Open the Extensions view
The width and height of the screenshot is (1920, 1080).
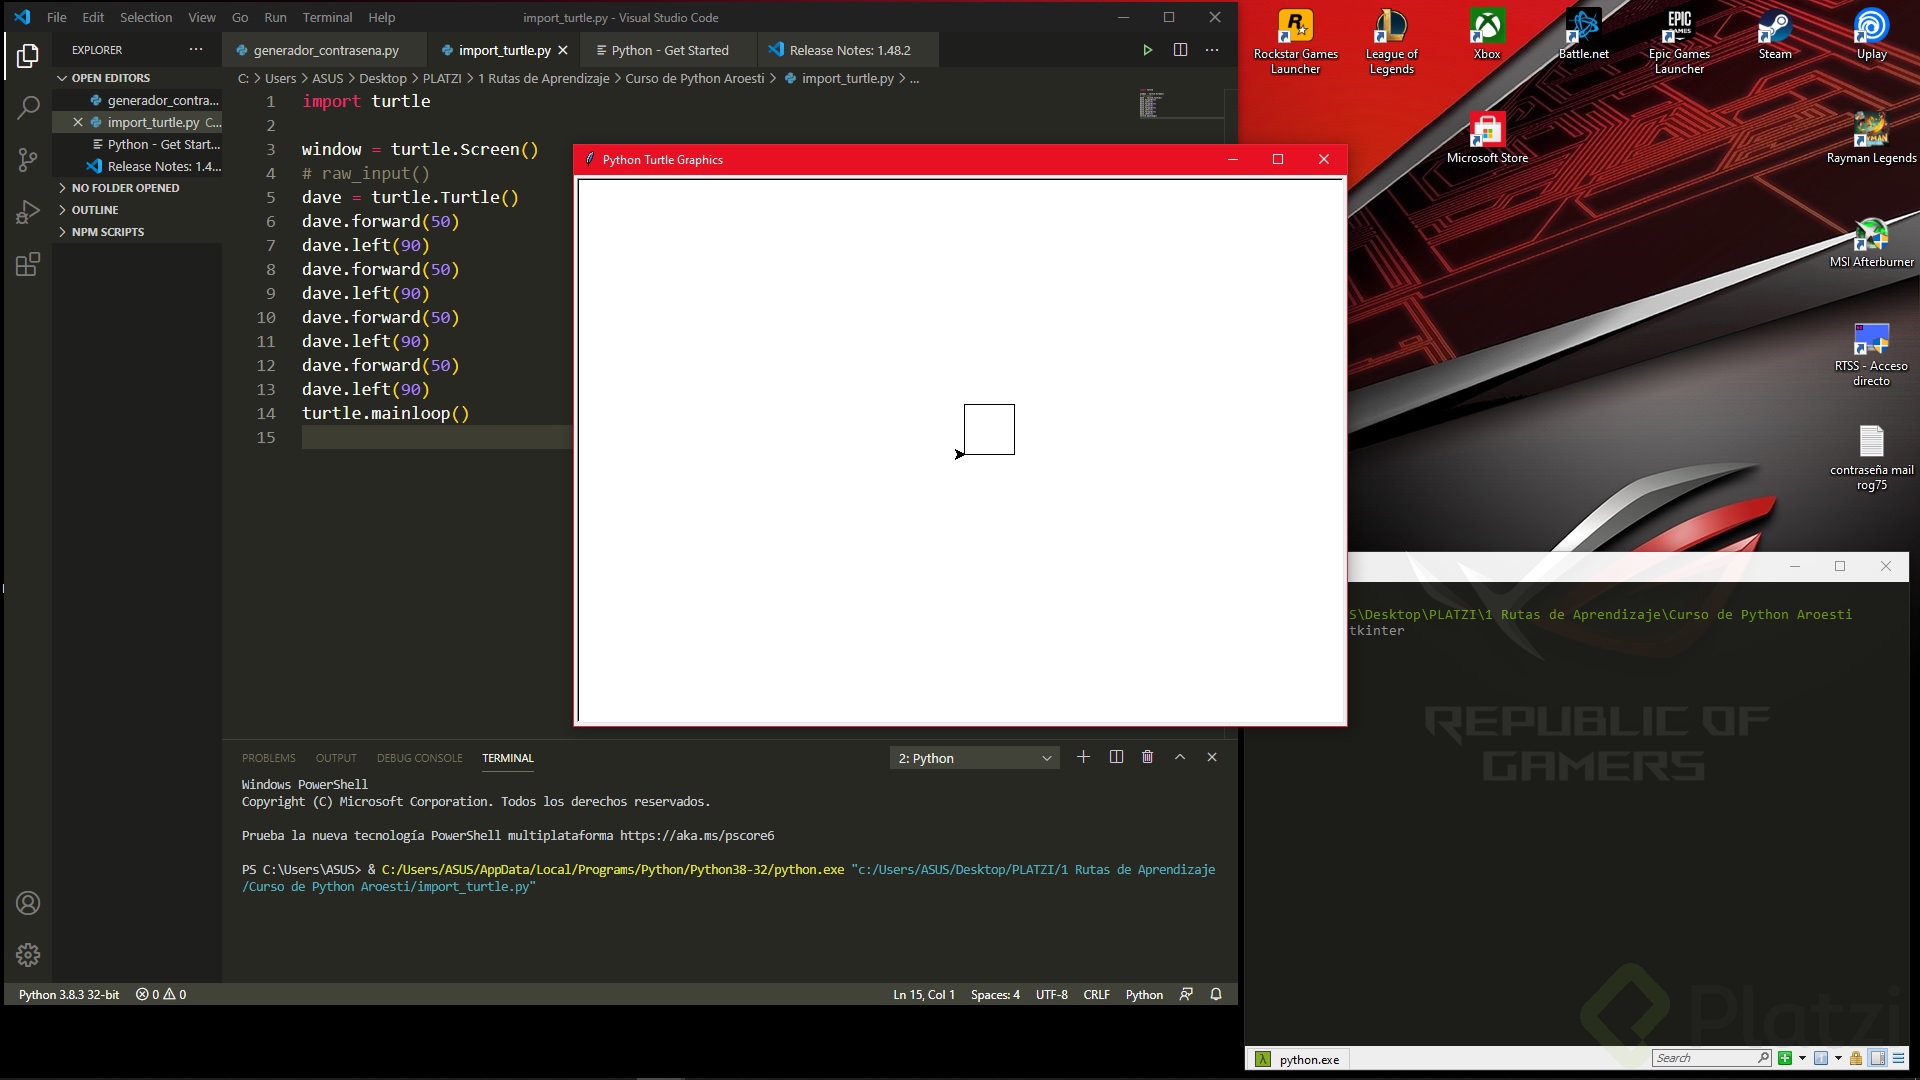(x=27, y=264)
